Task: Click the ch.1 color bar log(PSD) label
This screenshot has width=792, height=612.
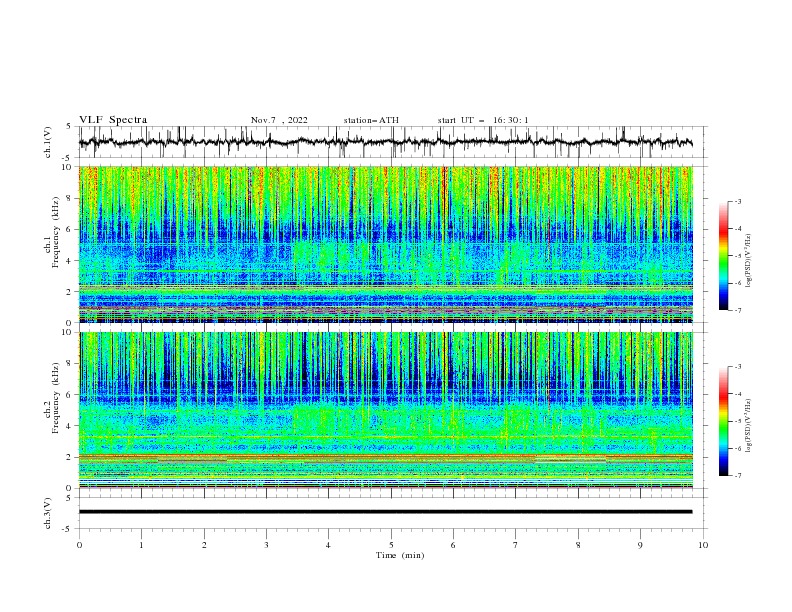Action: coord(749,261)
